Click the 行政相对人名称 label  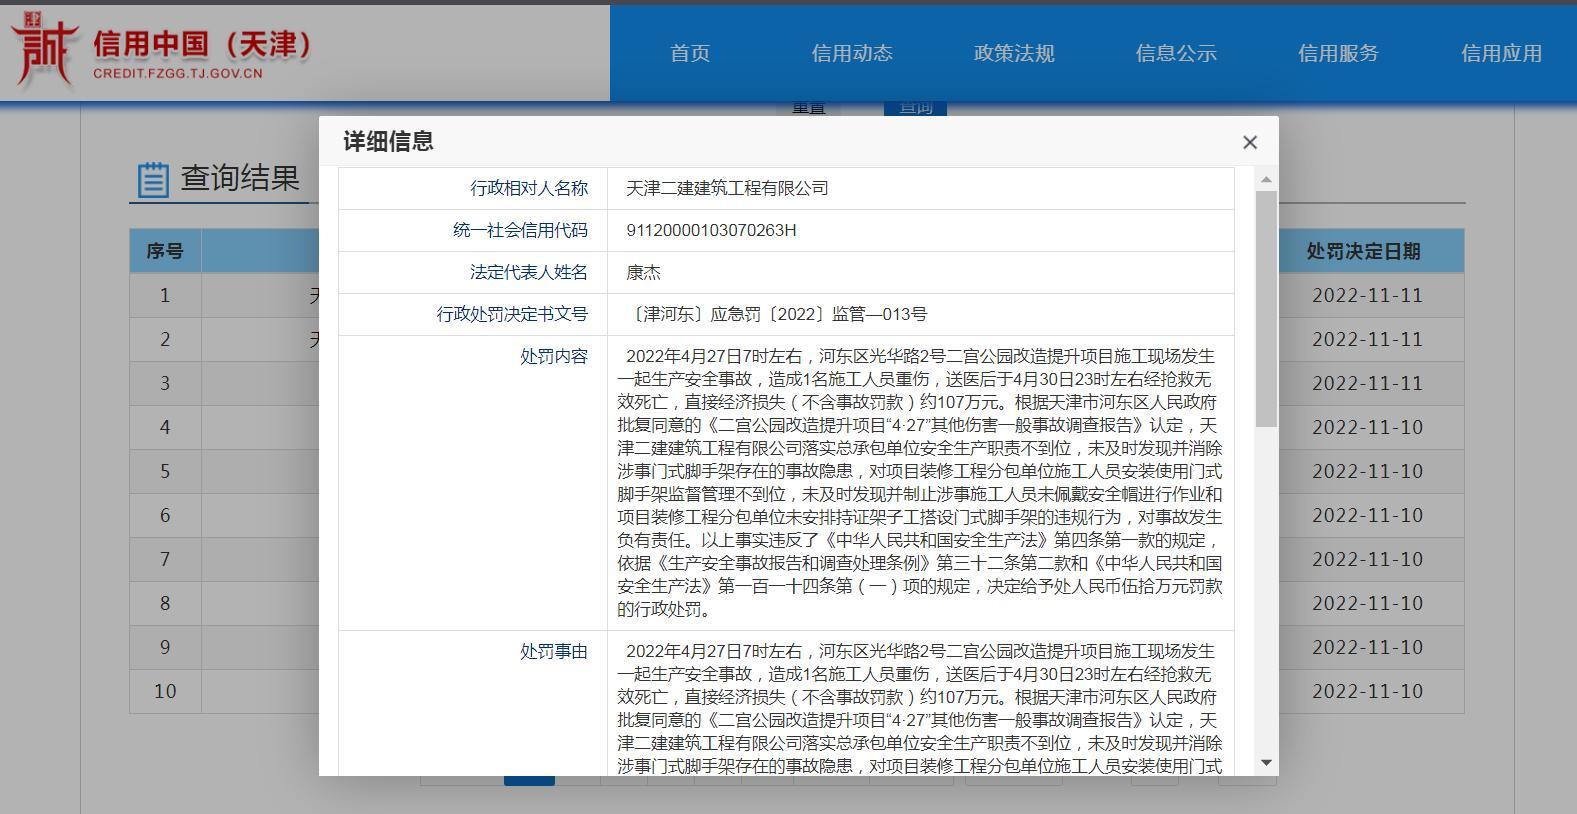tap(529, 188)
